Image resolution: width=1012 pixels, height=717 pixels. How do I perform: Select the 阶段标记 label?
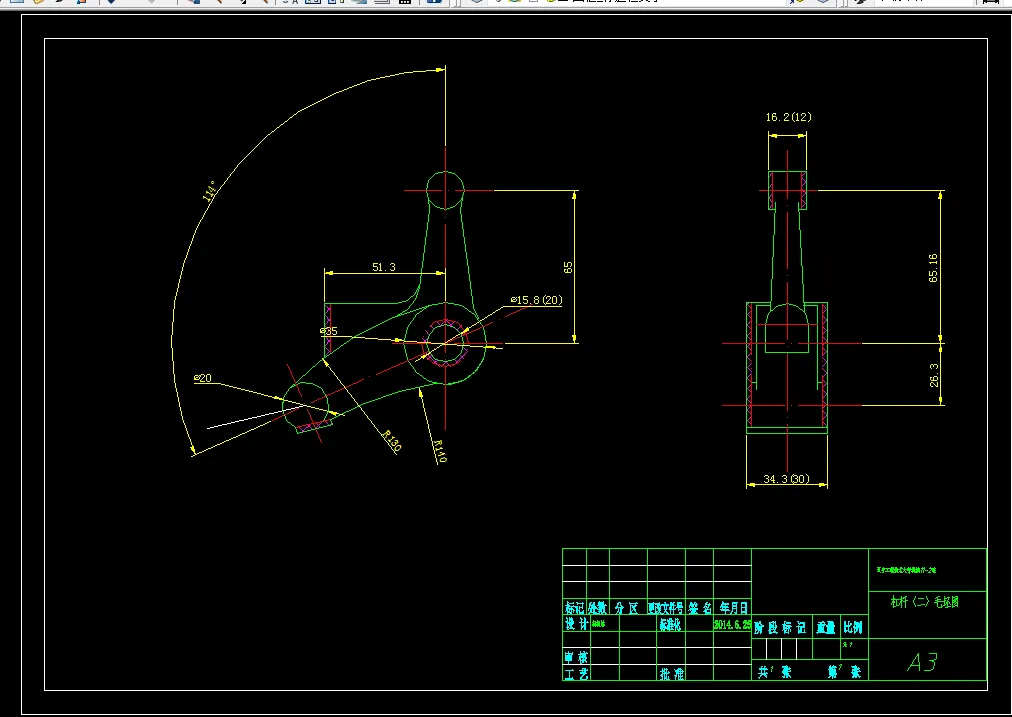click(x=780, y=628)
